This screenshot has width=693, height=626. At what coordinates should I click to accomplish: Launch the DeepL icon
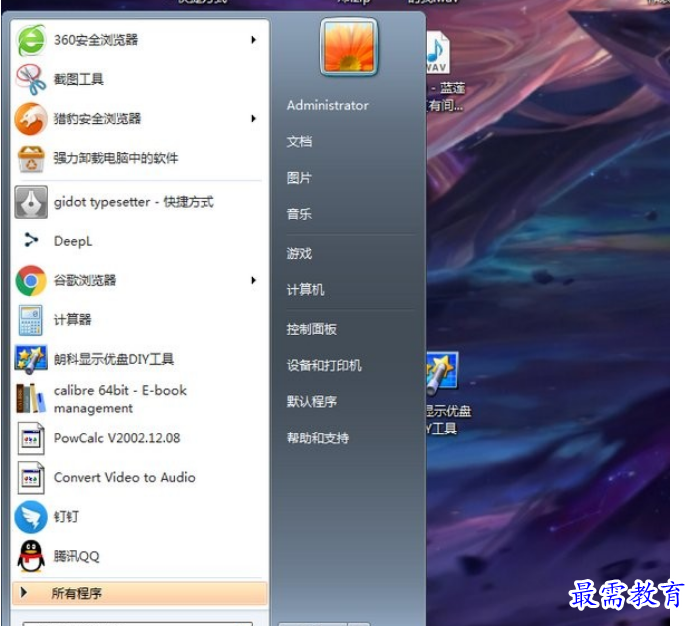click(x=30, y=240)
